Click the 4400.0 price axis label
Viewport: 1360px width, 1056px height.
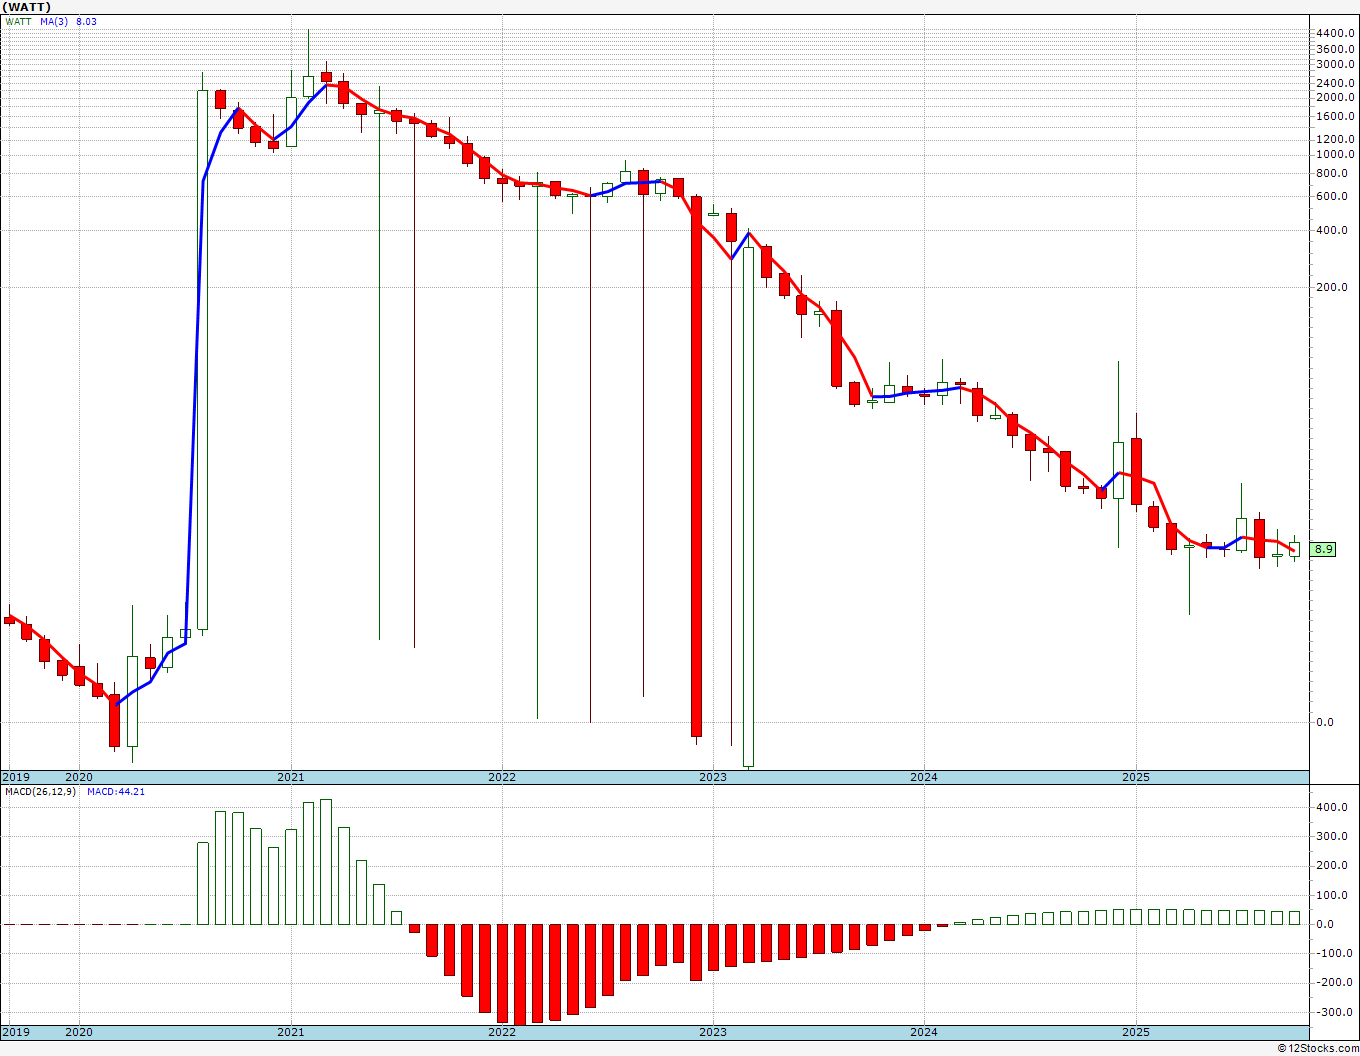(x=1336, y=33)
